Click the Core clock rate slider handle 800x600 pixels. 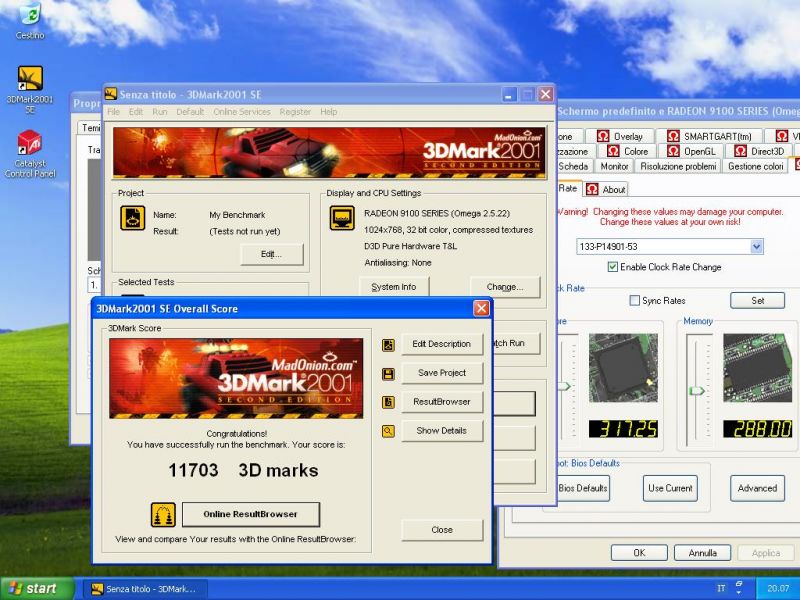[564, 386]
